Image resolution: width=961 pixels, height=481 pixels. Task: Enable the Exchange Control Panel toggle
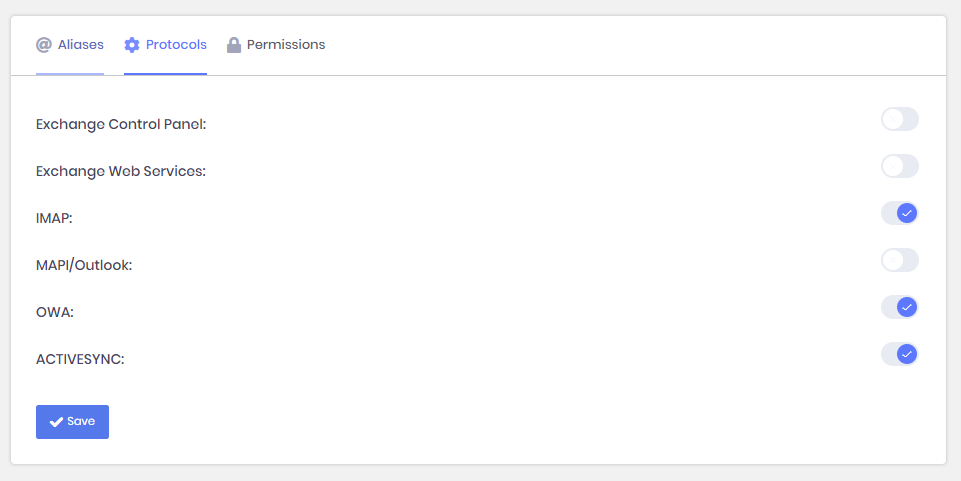pyautogui.click(x=899, y=120)
